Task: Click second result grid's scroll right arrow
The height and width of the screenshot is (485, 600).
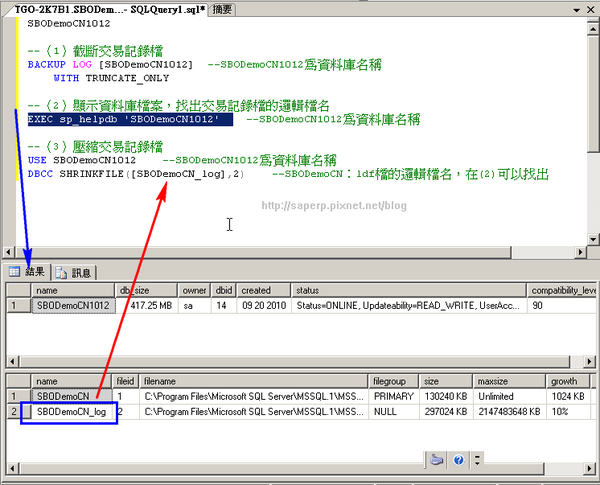Action: point(590,468)
